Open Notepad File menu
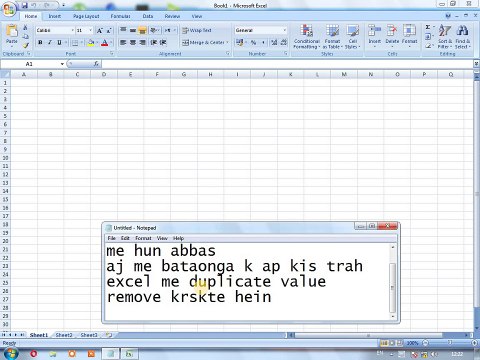This screenshot has height=360, width=480. pyautogui.click(x=112, y=238)
